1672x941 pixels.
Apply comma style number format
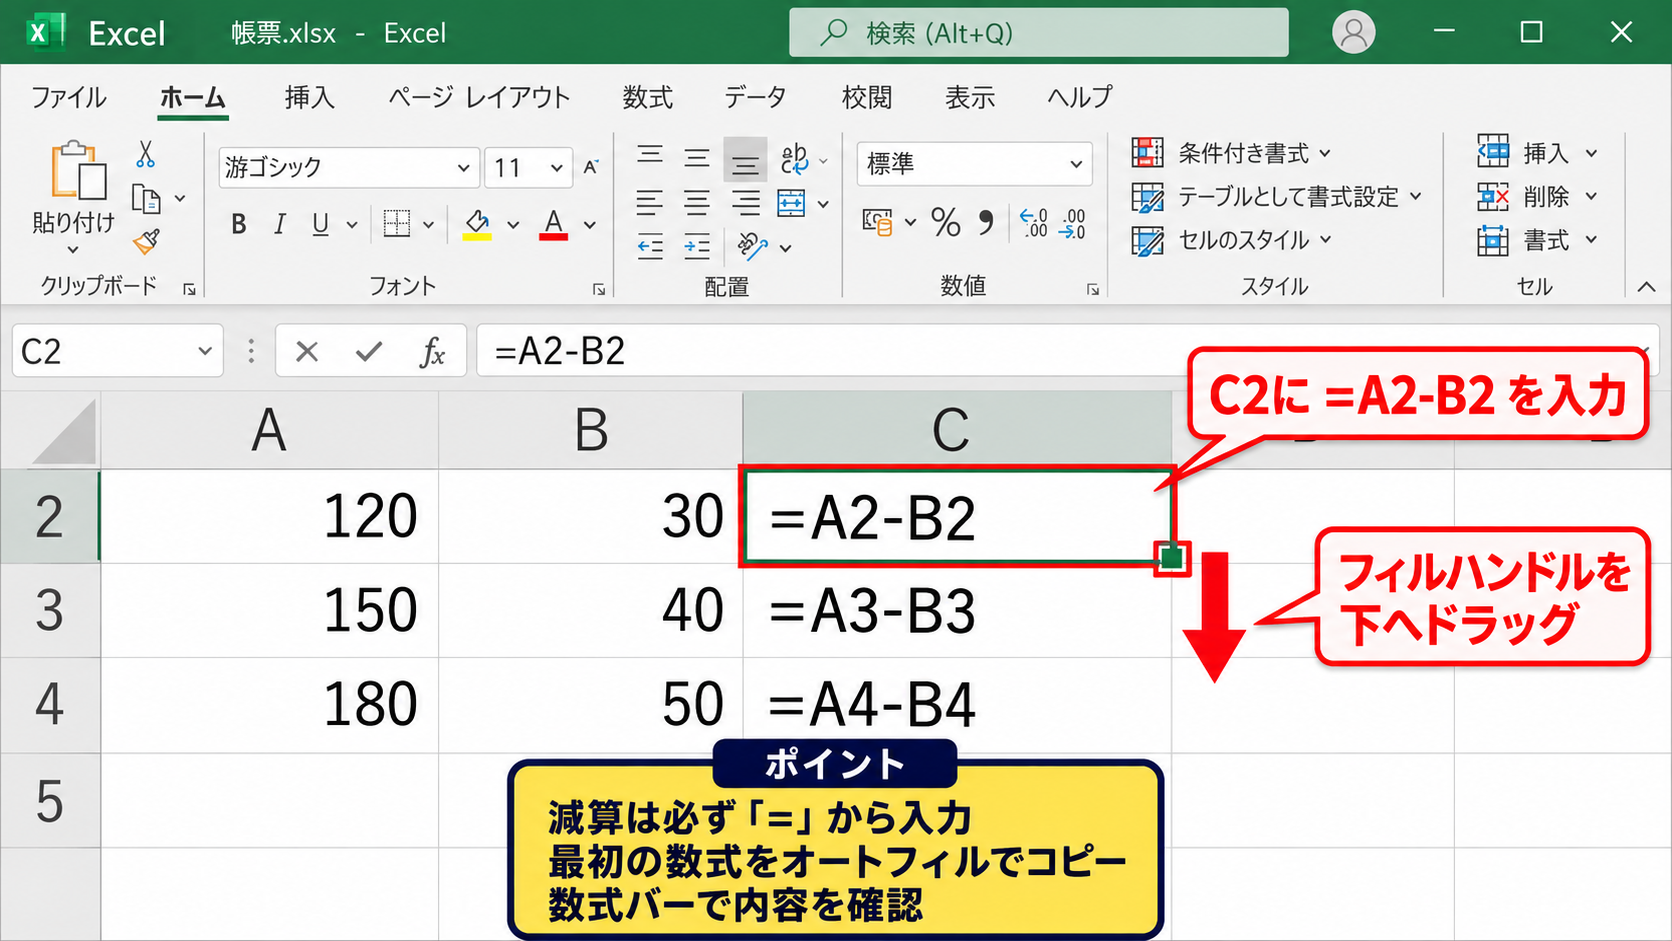pos(987,221)
